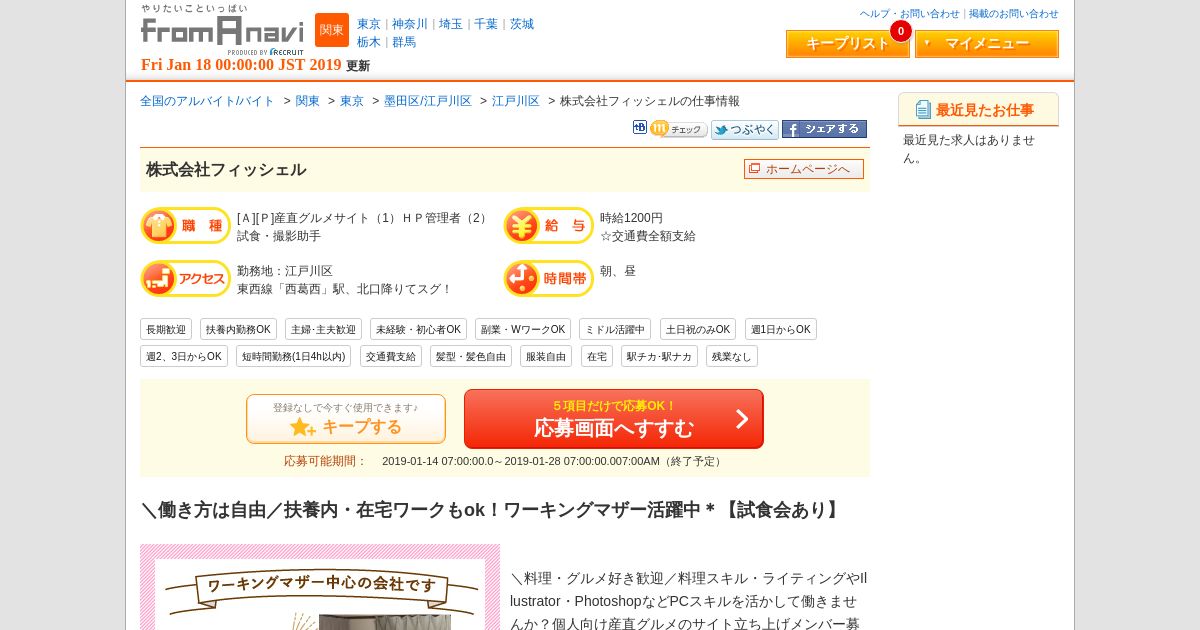This screenshot has width=1200, height=630.
Task: Open the 掲載のお問い合わせ link
Action: (x=1014, y=14)
